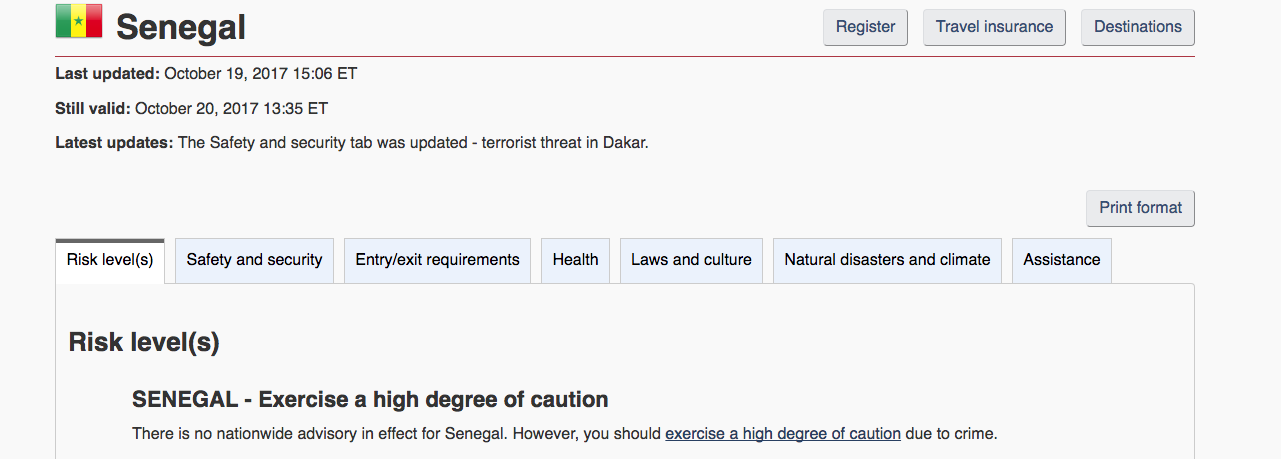Click the Senegal page title
1281x459 pixels.
[181, 27]
